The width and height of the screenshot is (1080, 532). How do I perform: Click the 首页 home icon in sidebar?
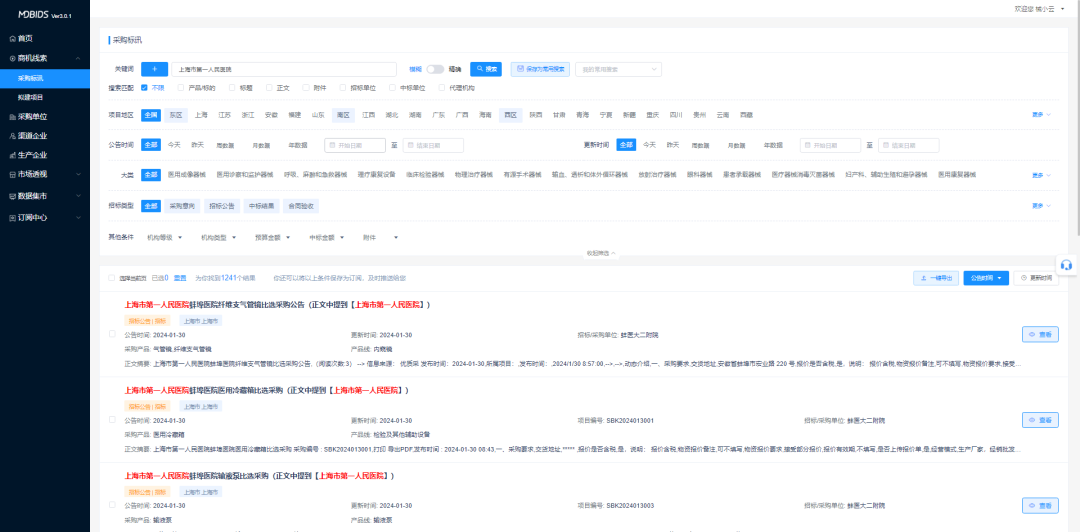point(12,39)
